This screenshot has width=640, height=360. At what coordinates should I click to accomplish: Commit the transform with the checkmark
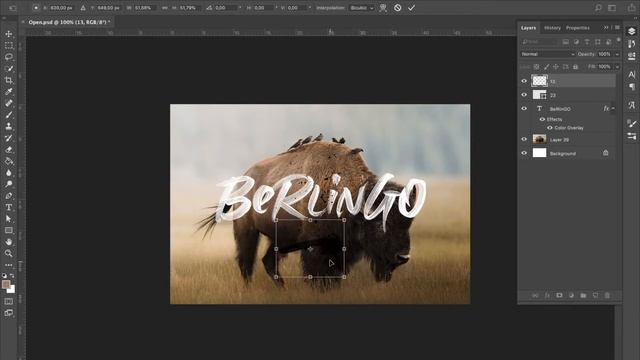tap(411, 8)
